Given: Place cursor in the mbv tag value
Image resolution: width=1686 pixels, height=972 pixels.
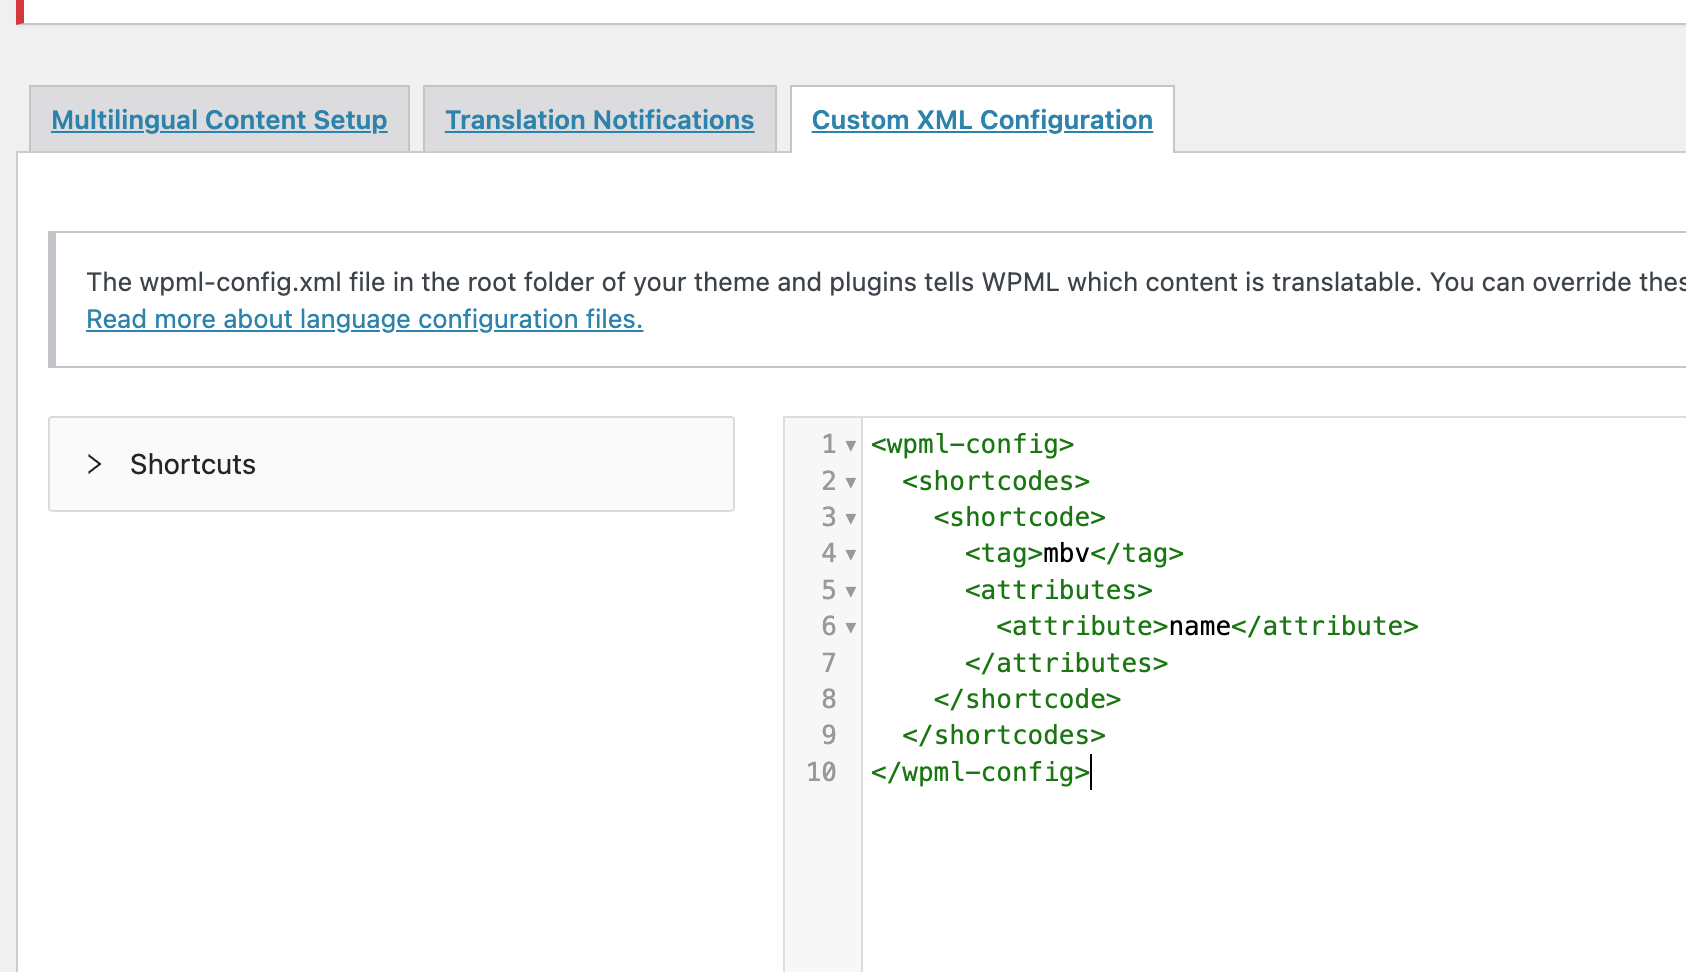Looking at the screenshot, I should tap(1066, 553).
